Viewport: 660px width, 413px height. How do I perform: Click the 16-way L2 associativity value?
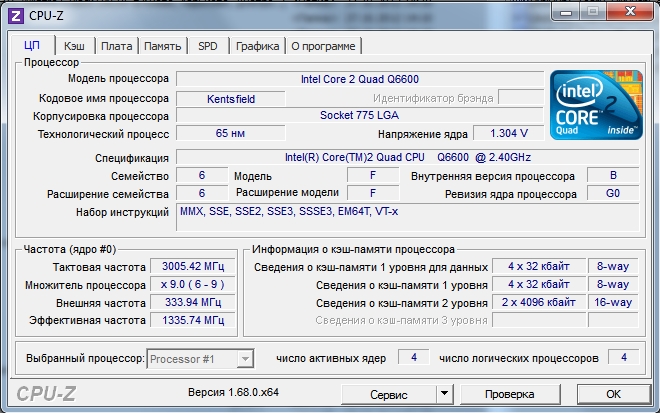coord(613,302)
